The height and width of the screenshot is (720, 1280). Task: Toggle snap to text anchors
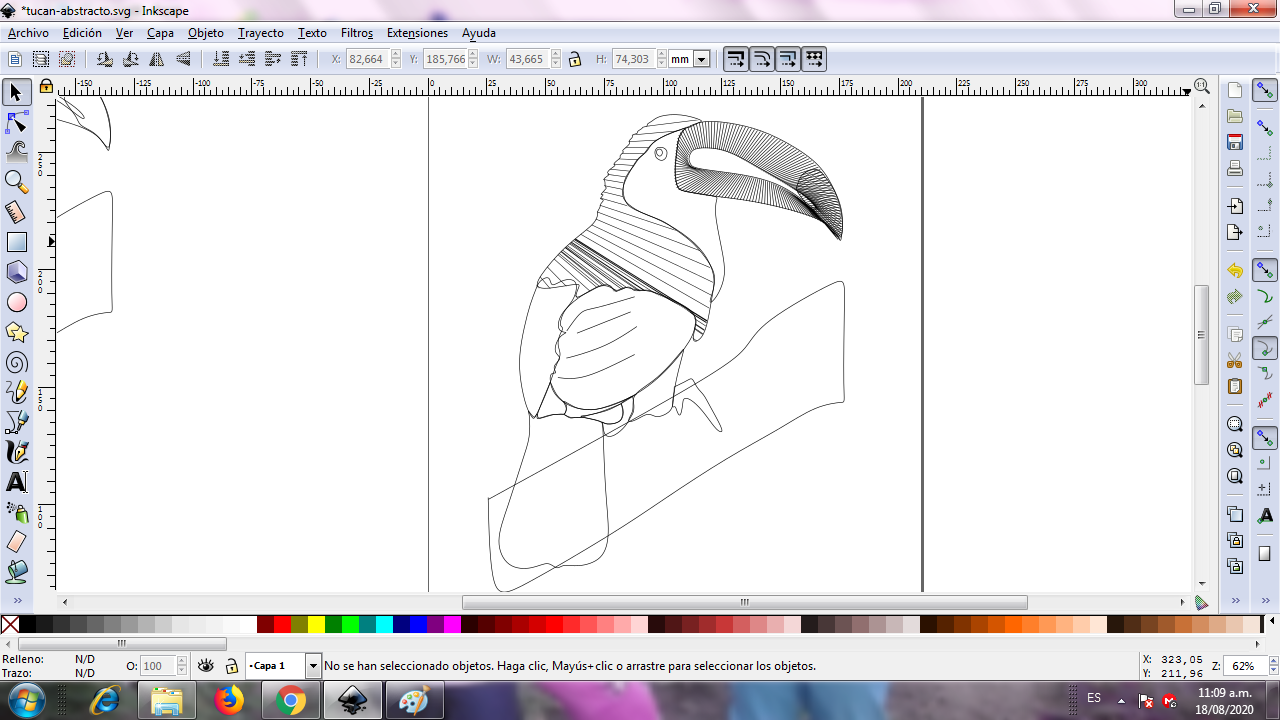coord(1265,515)
